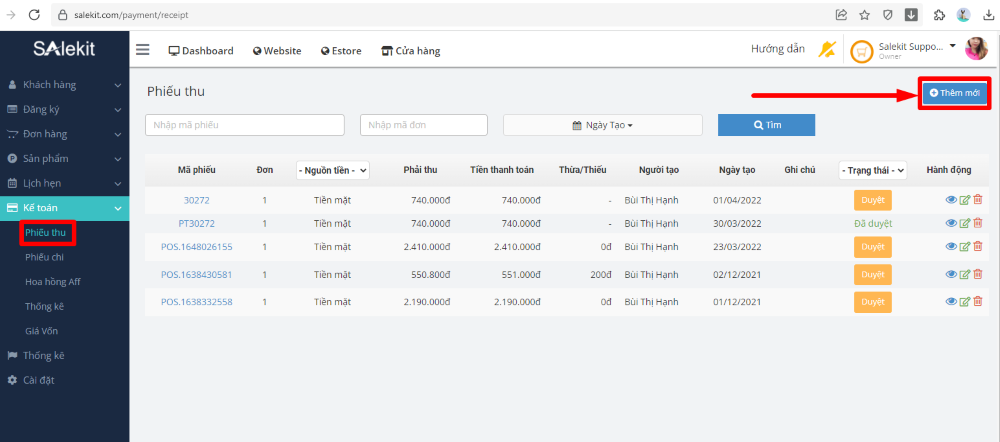This screenshot has height=442, width=1000.
Task: Expand the Ngày Tạo date picker
Action: pos(602,125)
